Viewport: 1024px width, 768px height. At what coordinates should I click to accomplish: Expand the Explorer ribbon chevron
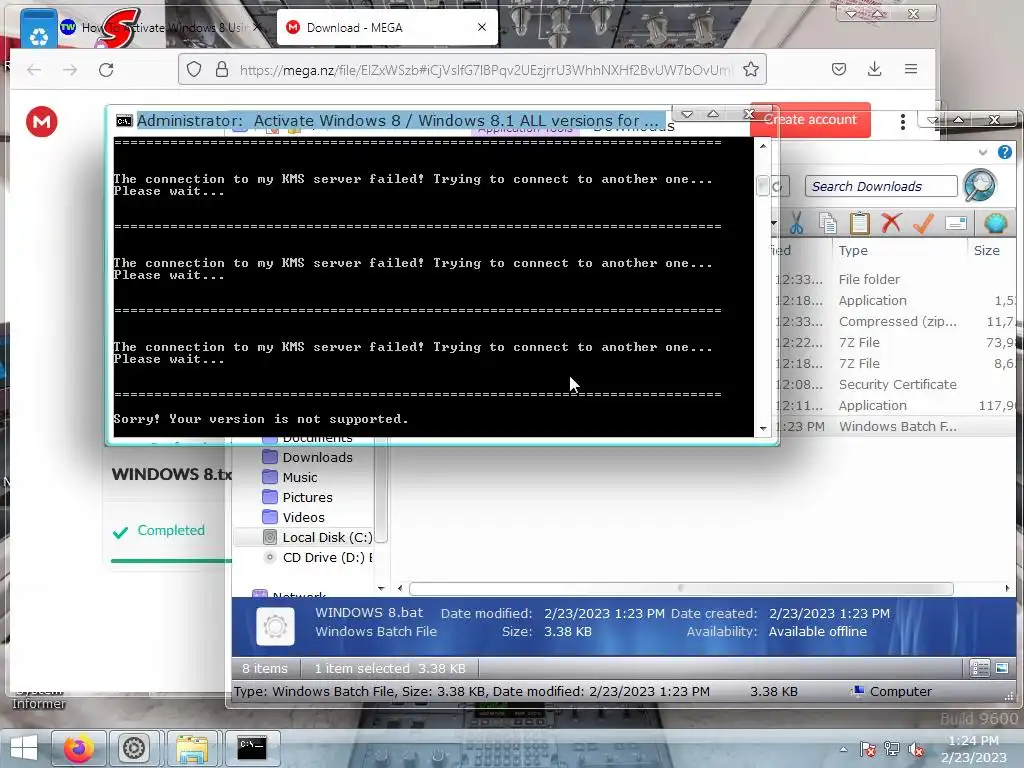pyautogui.click(x=983, y=152)
